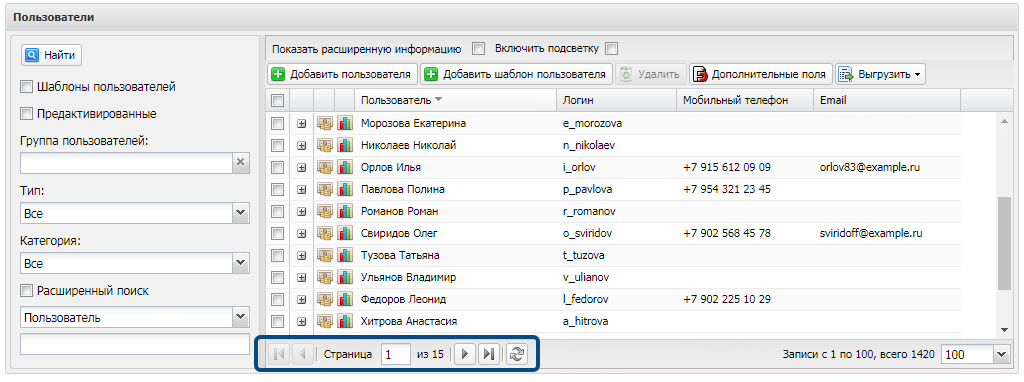Open the Тип dropdown
The height and width of the screenshot is (382, 1024).
coord(241,213)
